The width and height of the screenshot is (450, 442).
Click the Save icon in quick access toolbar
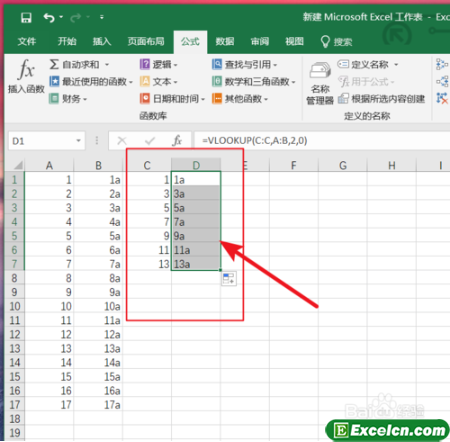click(x=26, y=17)
